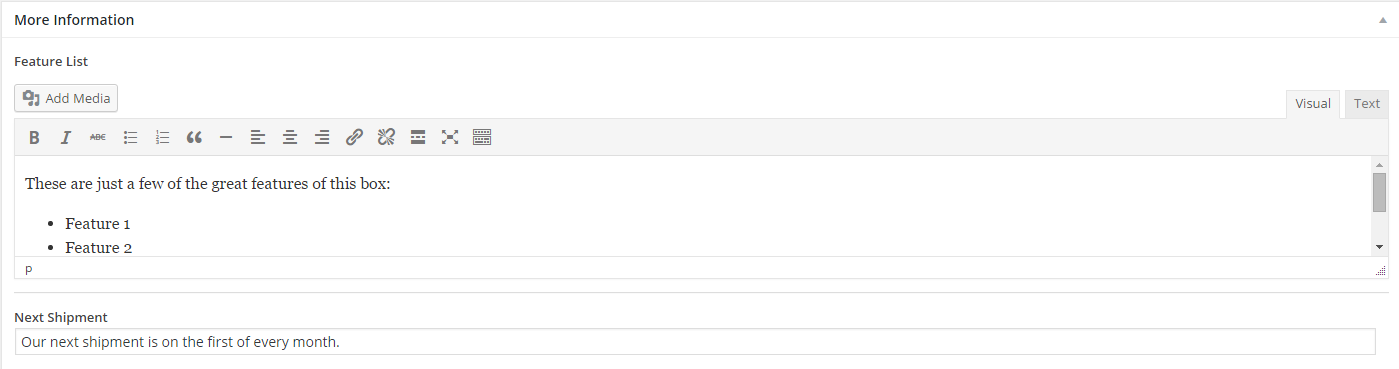This screenshot has height=369, width=1399.
Task: Insert a link with the chain icon
Action: click(x=354, y=138)
